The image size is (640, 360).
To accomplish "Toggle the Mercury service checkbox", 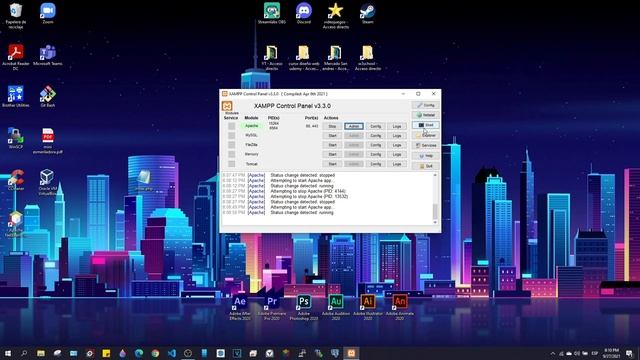I will click(231, 154).
